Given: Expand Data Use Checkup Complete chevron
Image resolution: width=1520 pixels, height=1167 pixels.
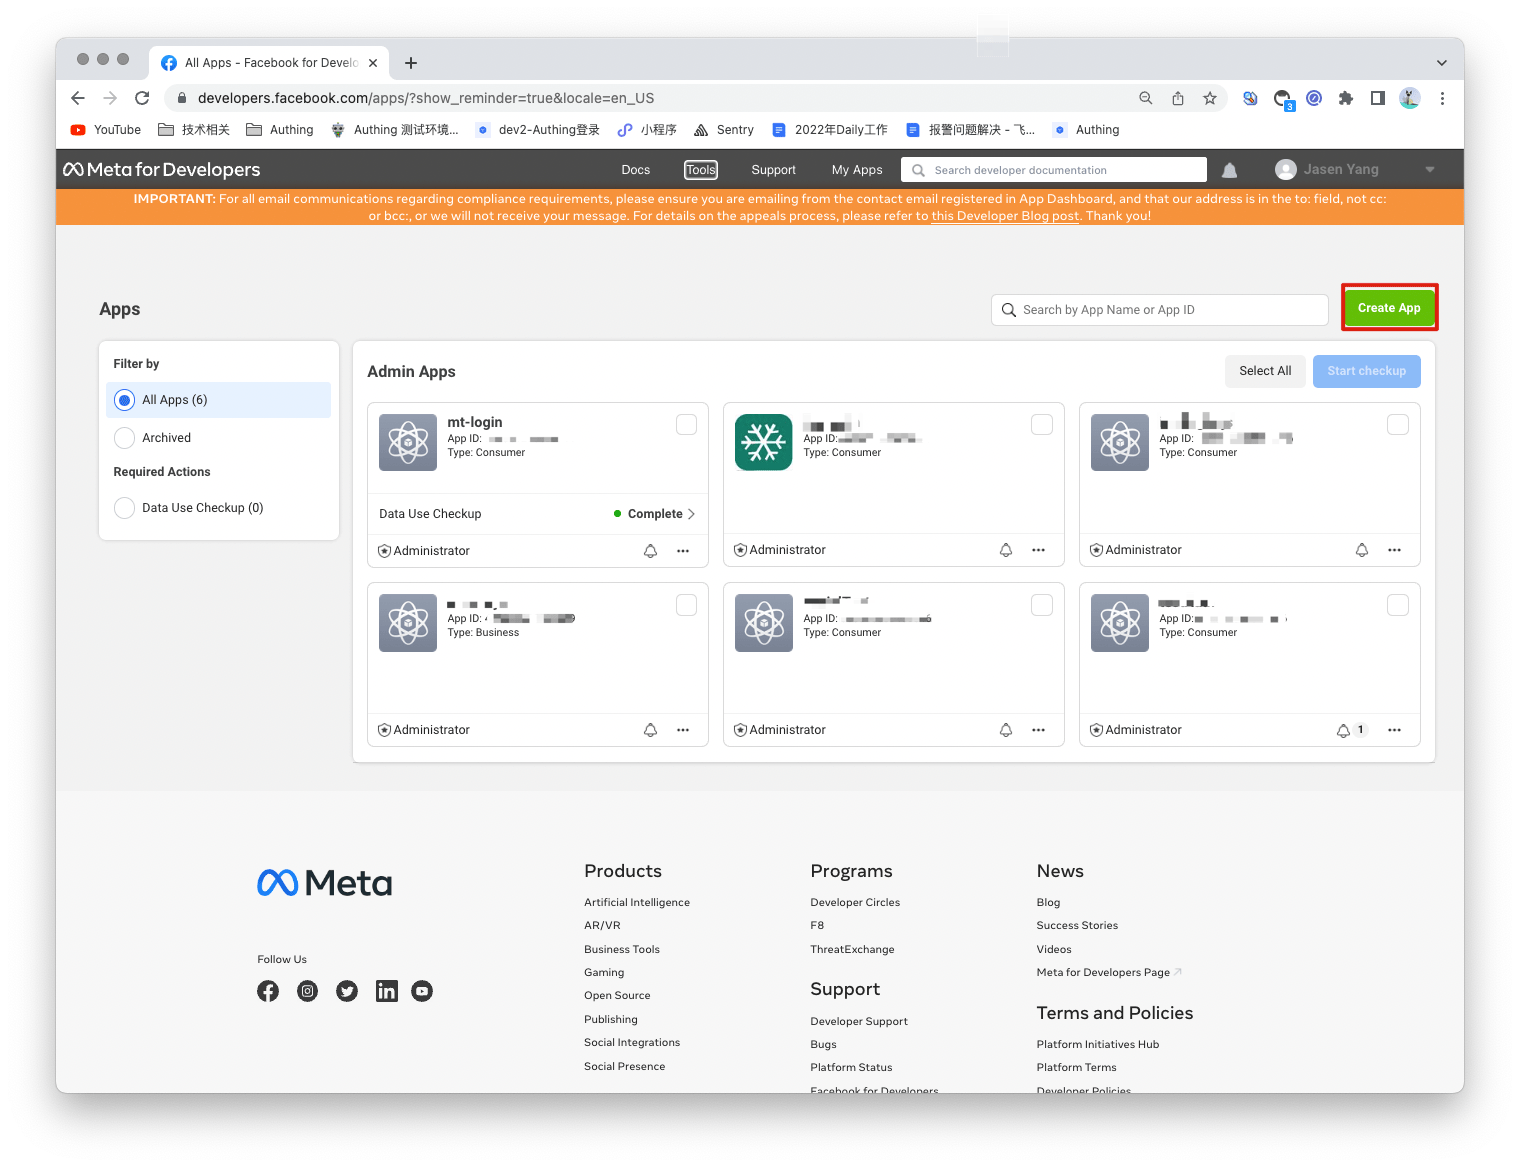Looking at the screenshot, I should [x=691, y=514].
